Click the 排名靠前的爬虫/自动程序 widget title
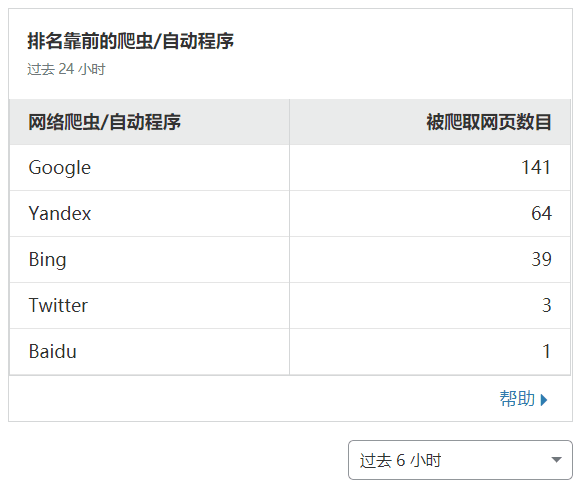Viewport: 581px width, 482px height. [130, 41]
